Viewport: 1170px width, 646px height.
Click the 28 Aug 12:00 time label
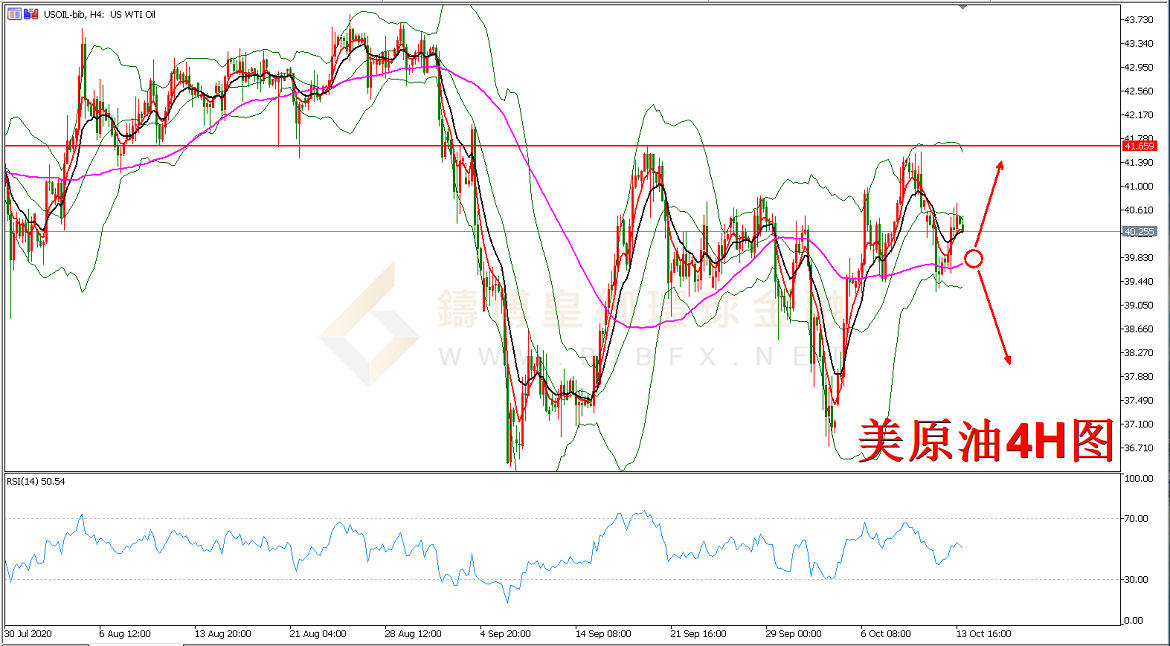(415, 633)
